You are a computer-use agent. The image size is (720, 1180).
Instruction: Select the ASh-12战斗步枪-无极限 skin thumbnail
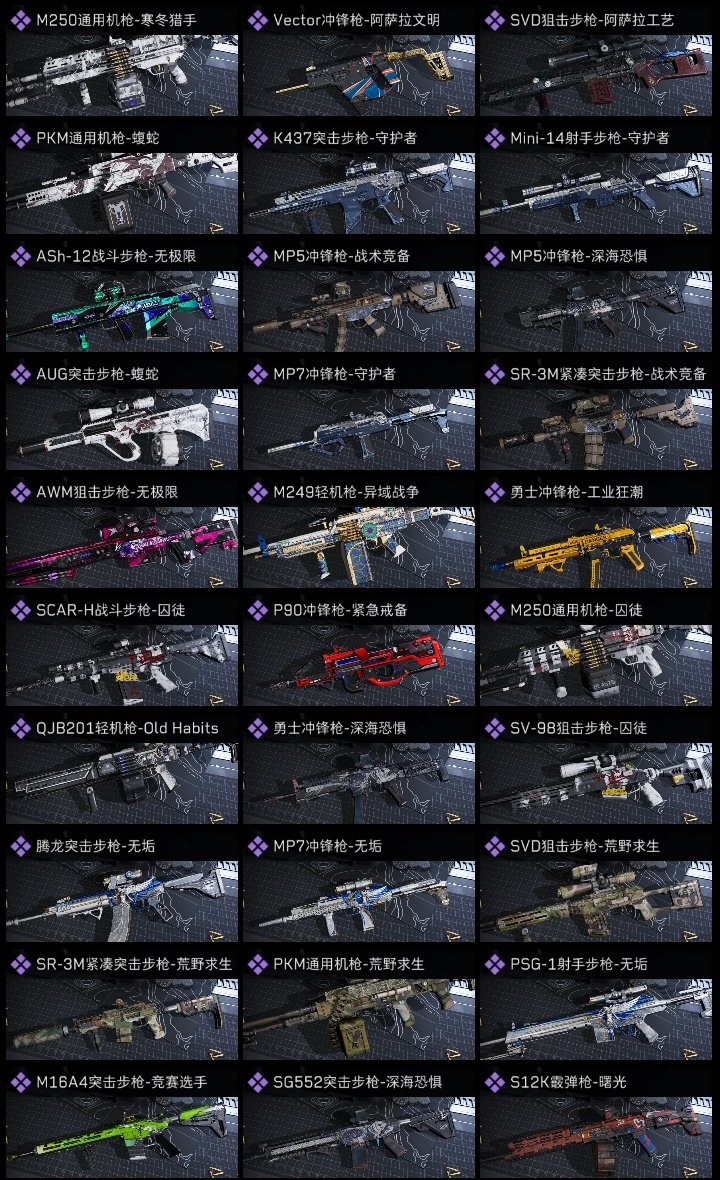[x=122, y=311]
